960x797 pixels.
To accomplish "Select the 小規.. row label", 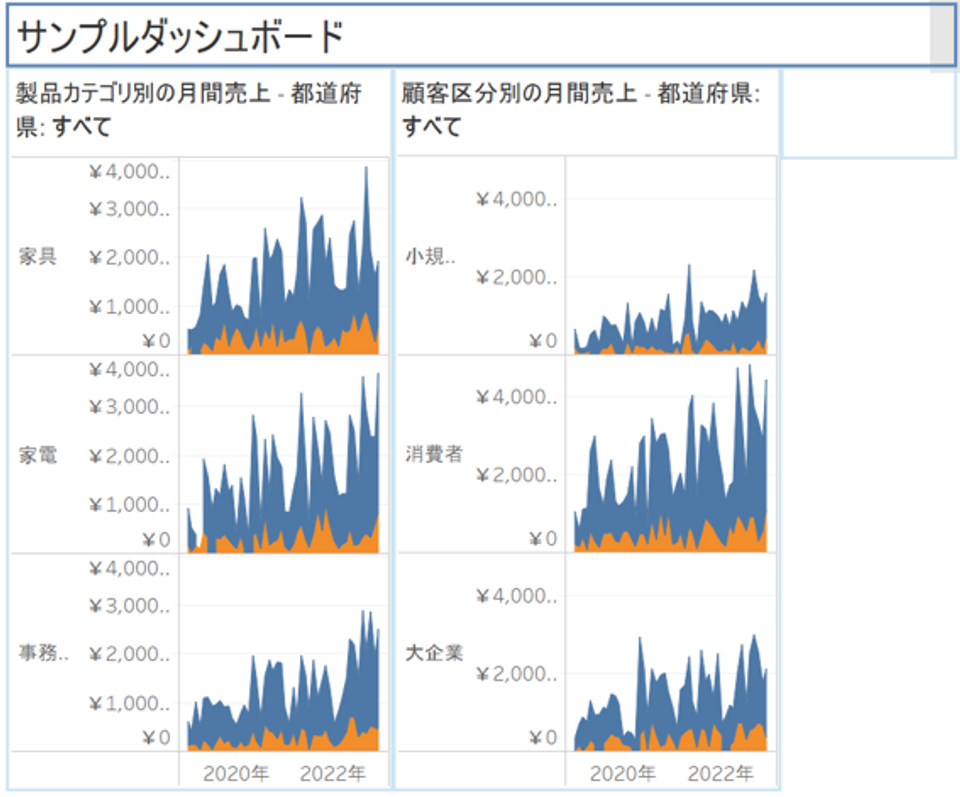I will pos(430,256).
